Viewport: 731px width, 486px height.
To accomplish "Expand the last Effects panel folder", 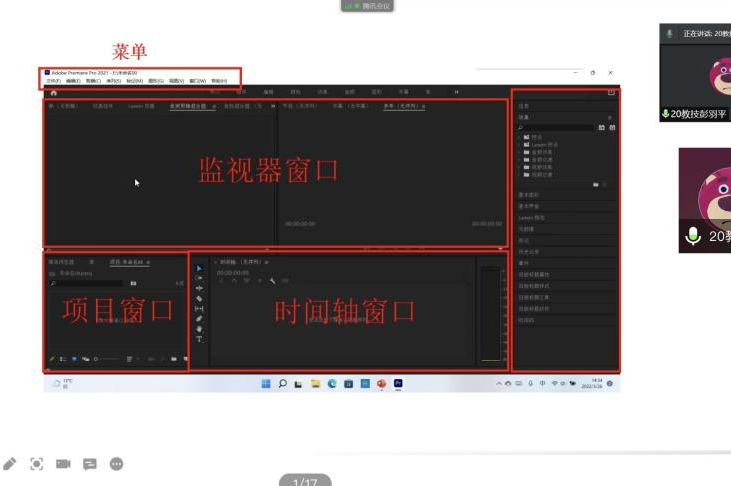I will (520, 173).
